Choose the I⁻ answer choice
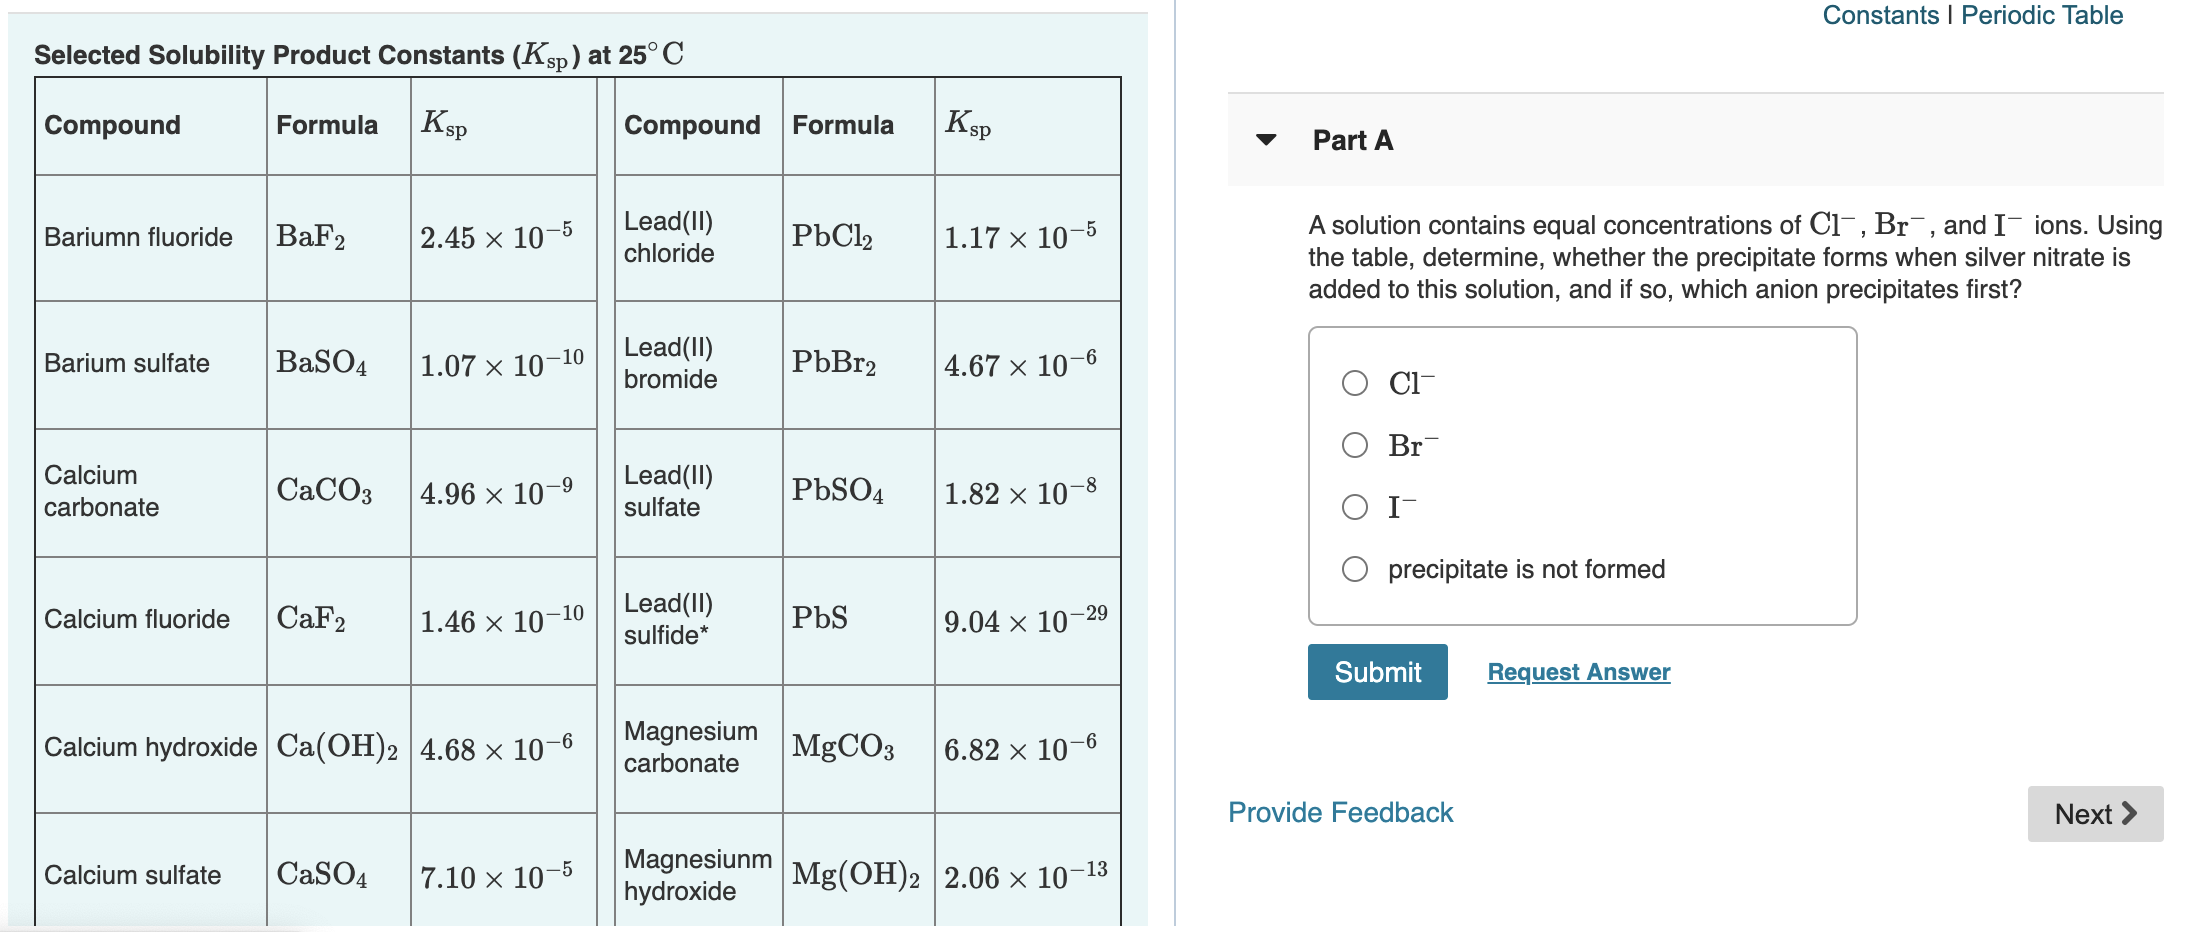The width and height of the screenshot is (2208, 932). coord(1355,507)
